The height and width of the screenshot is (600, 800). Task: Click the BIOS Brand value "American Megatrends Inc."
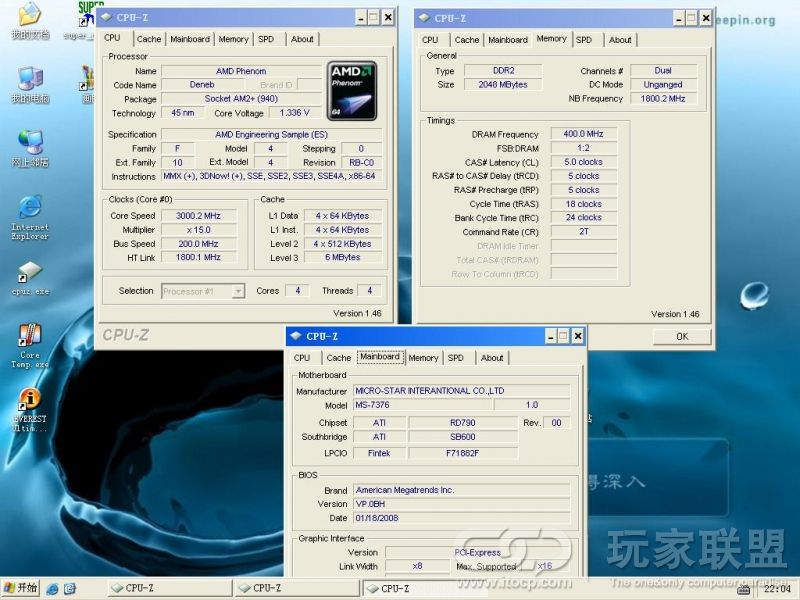coord(462,490)
